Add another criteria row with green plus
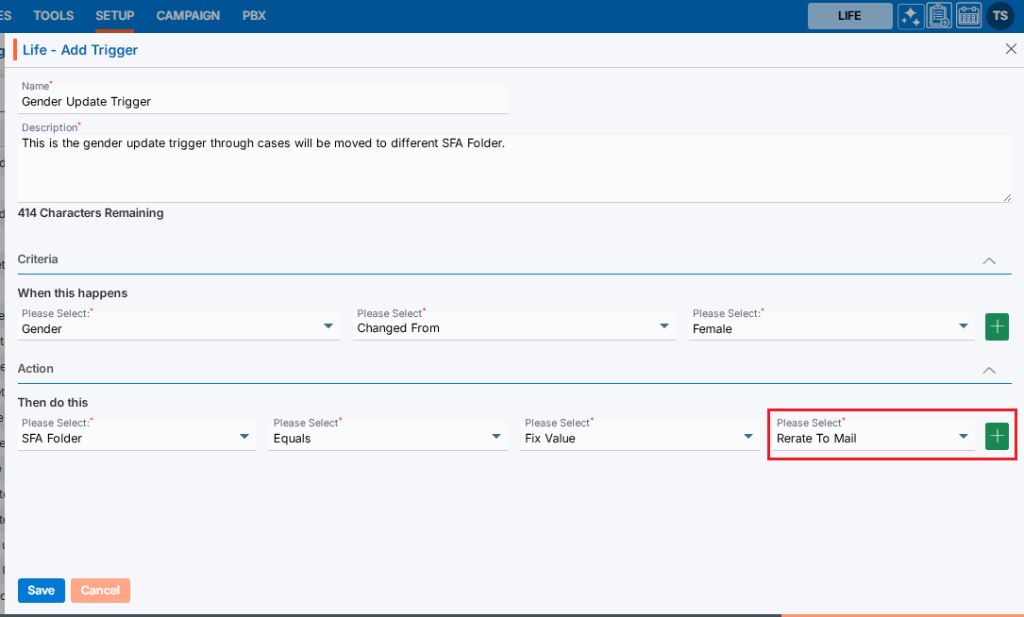The image size is (1024, 617). click(997, 326)
